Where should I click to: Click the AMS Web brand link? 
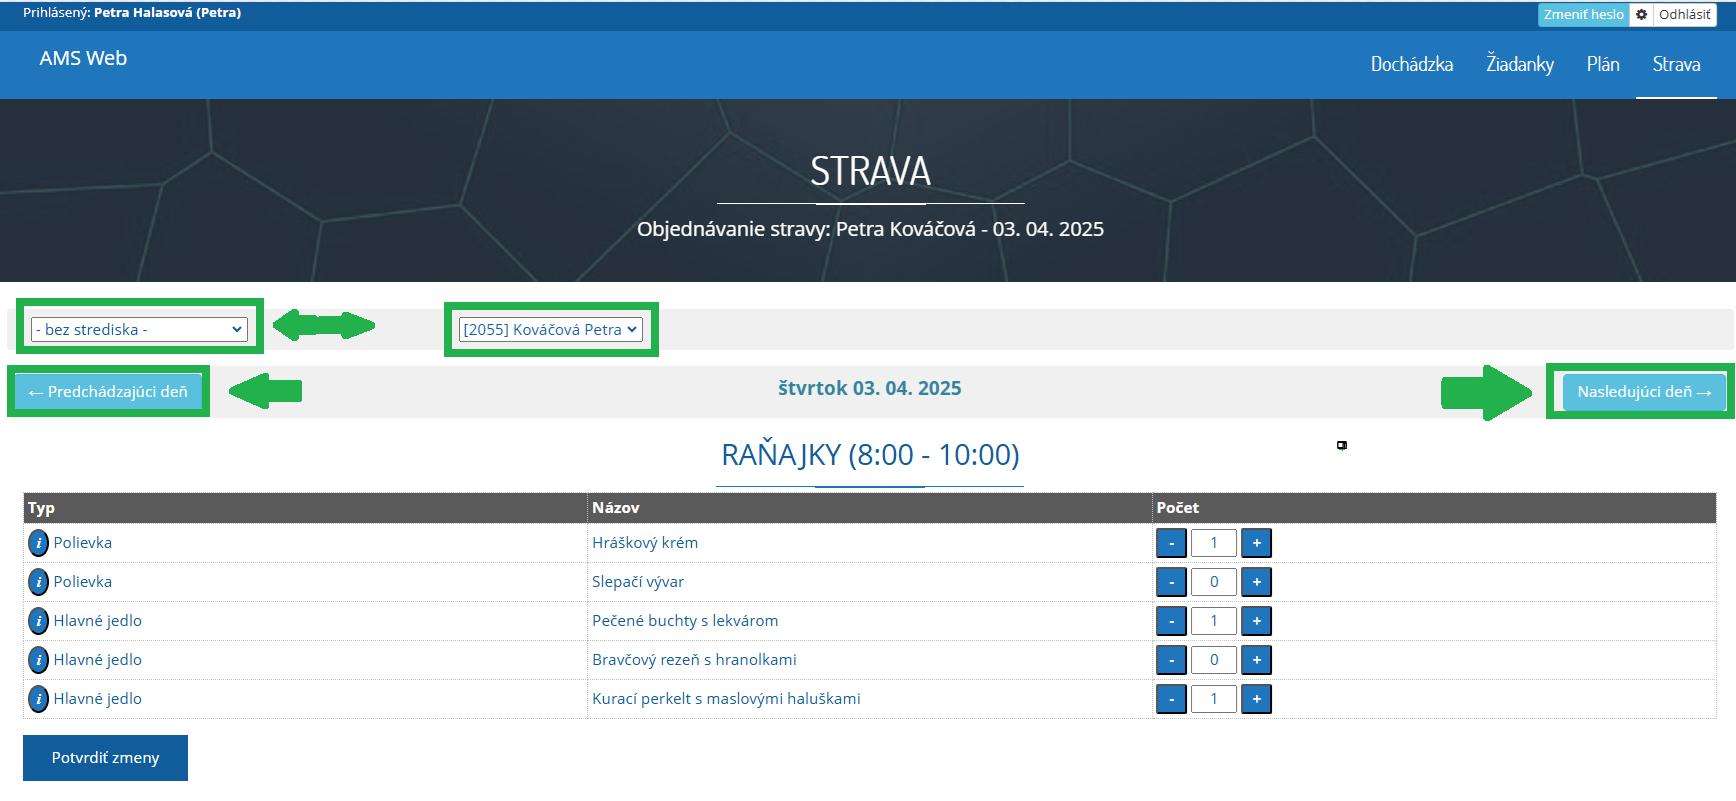click(x=83, y=58)
